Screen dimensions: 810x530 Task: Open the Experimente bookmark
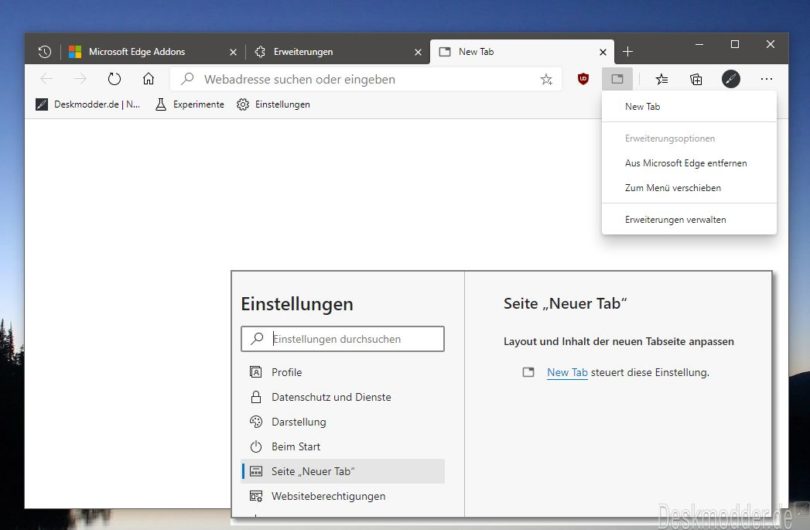click(x=190, y=104)
